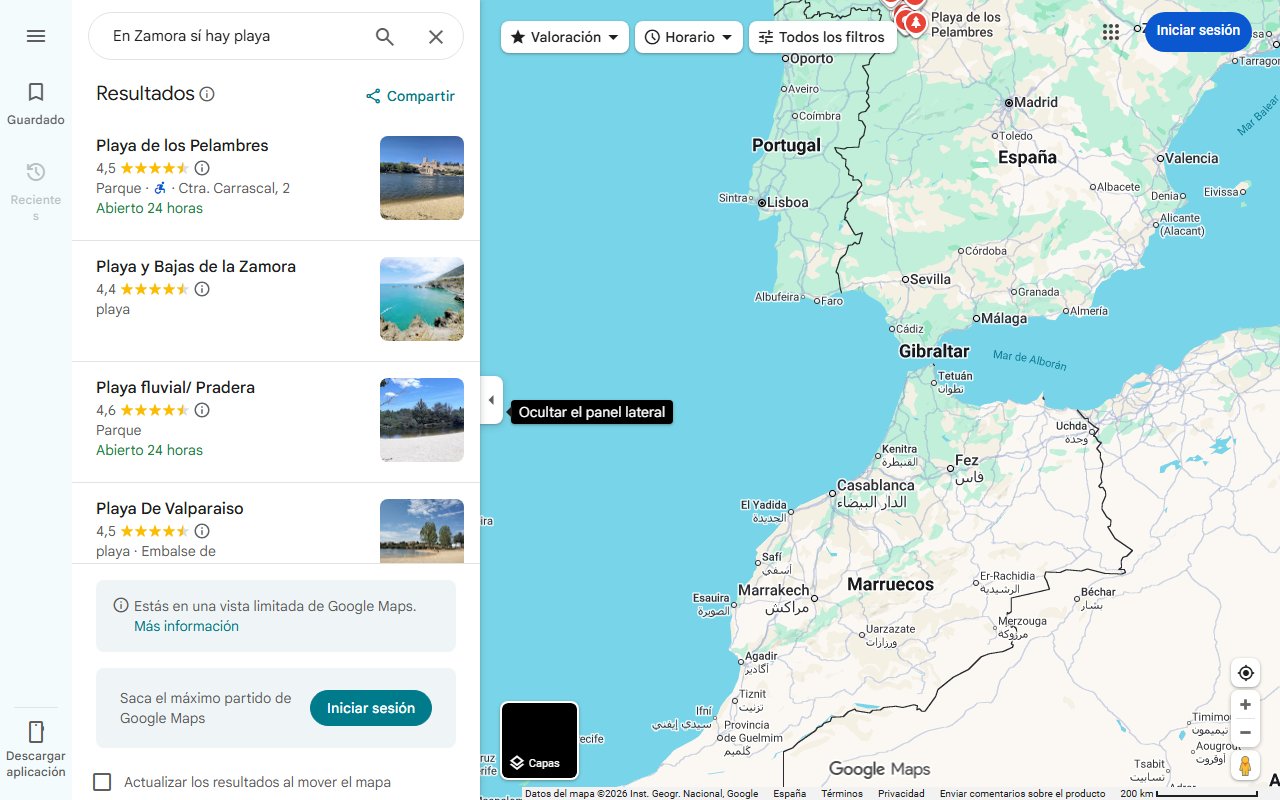The height and width of the screenshot is (800, 1280).
Task: Open saved places with the Guardado icon
Action: click(x=36, y=91)
